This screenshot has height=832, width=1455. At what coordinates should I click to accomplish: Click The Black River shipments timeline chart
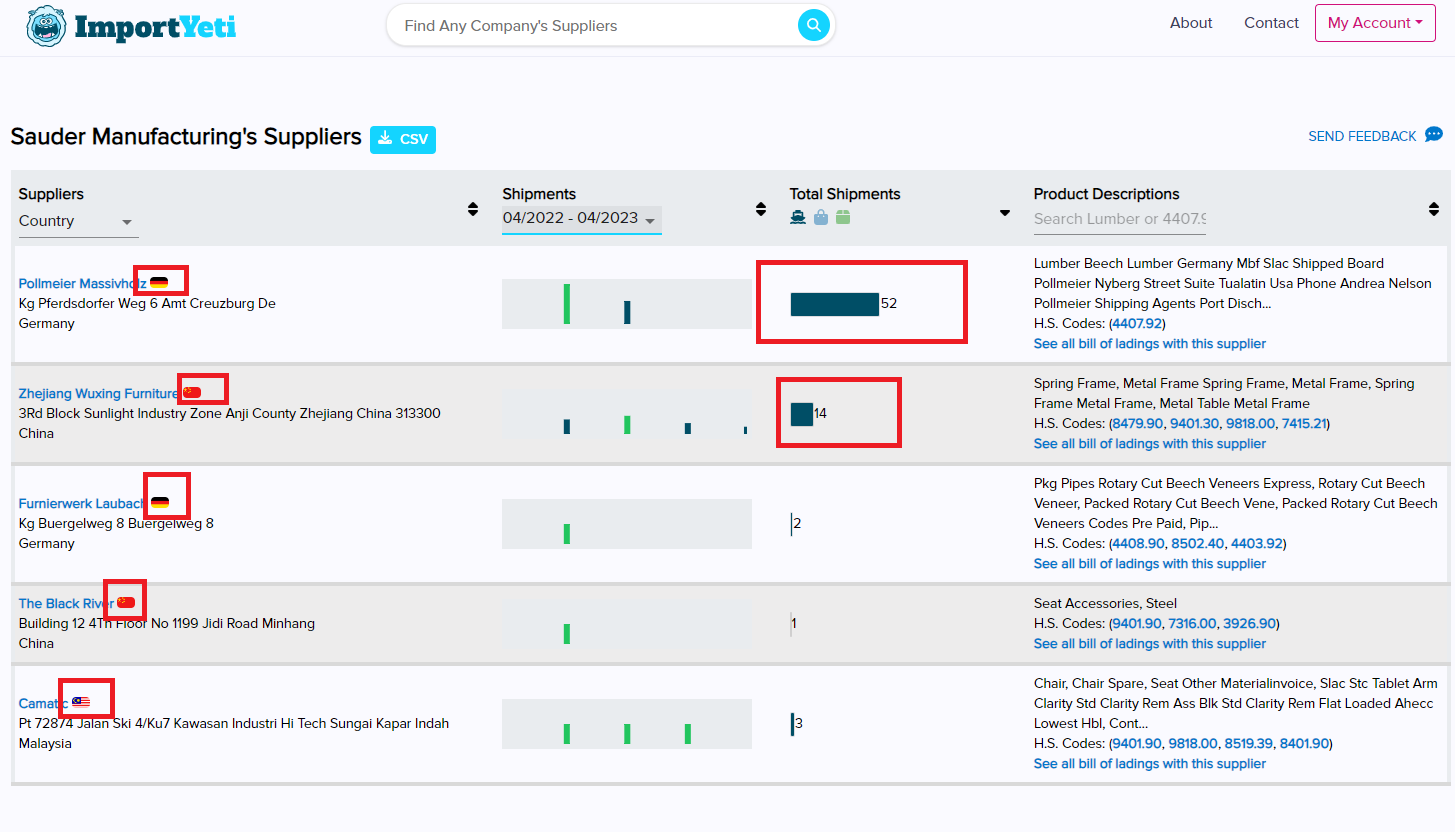(627, 624)
